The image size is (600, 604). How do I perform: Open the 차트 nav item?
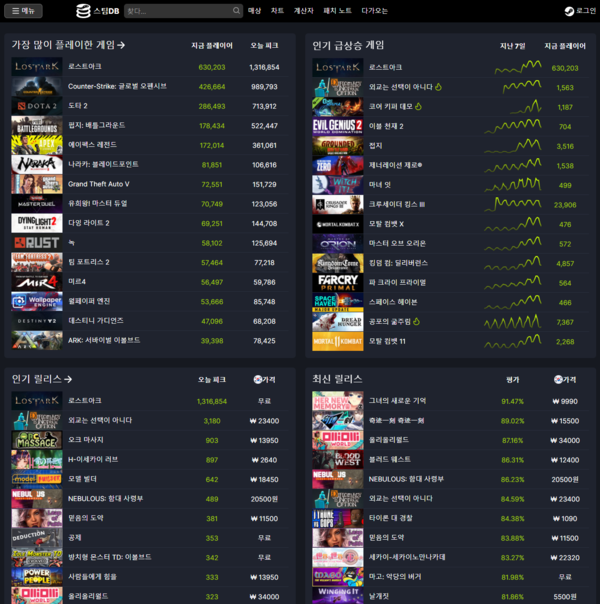click(x=277, y=11)
